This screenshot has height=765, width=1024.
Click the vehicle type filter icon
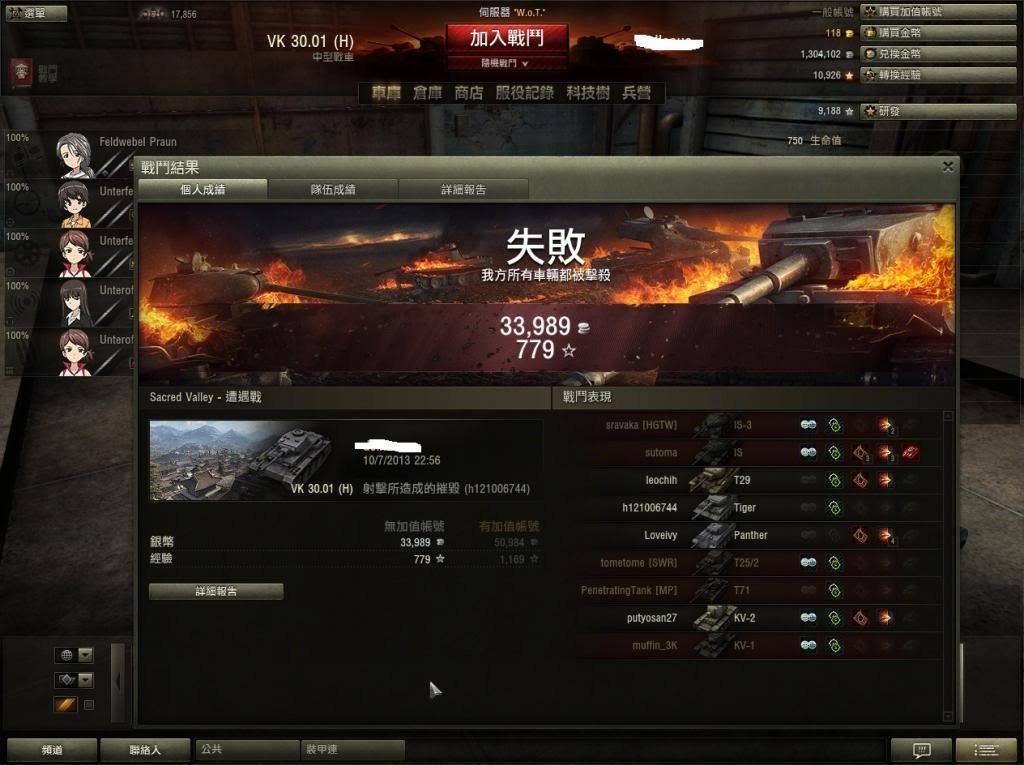pyautogui.click(x=67, y=679)
